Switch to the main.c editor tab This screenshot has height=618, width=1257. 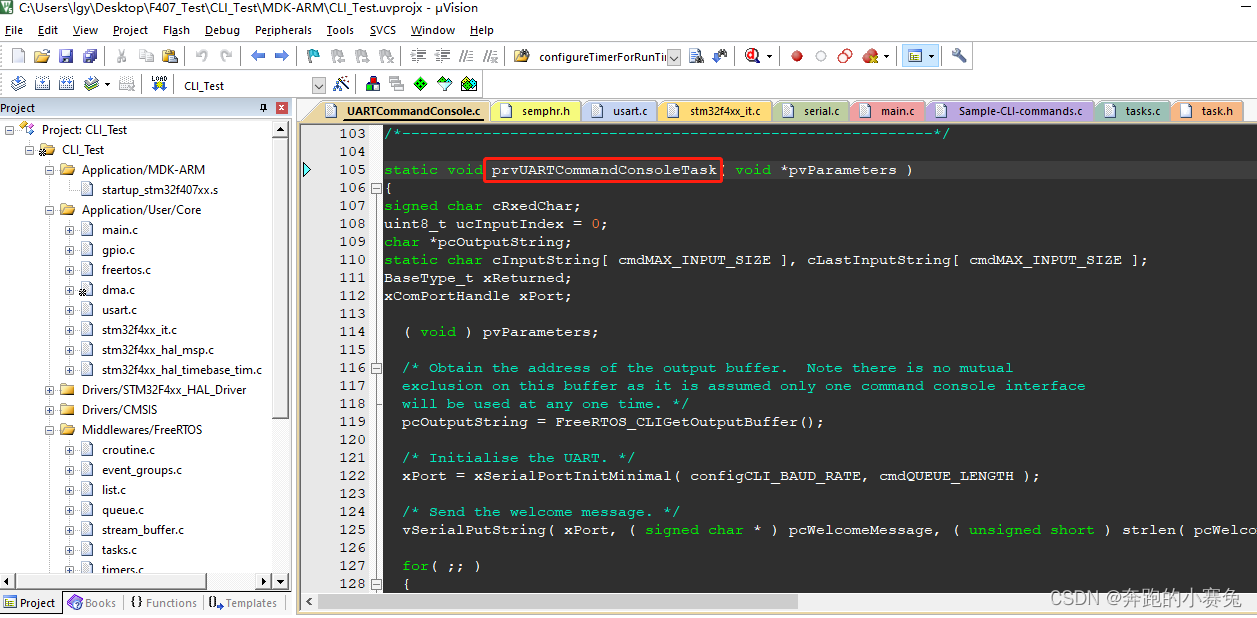click(888, 111)
